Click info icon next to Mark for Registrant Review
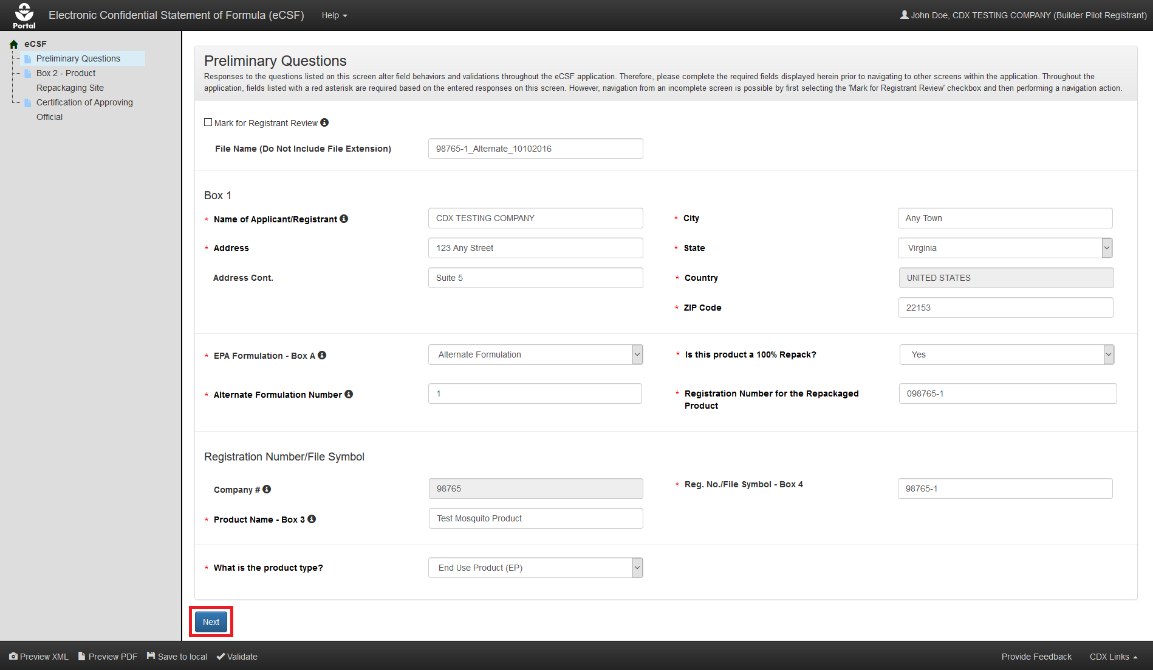This screenshot has height=670, width=1153. [x=324, y=123]
